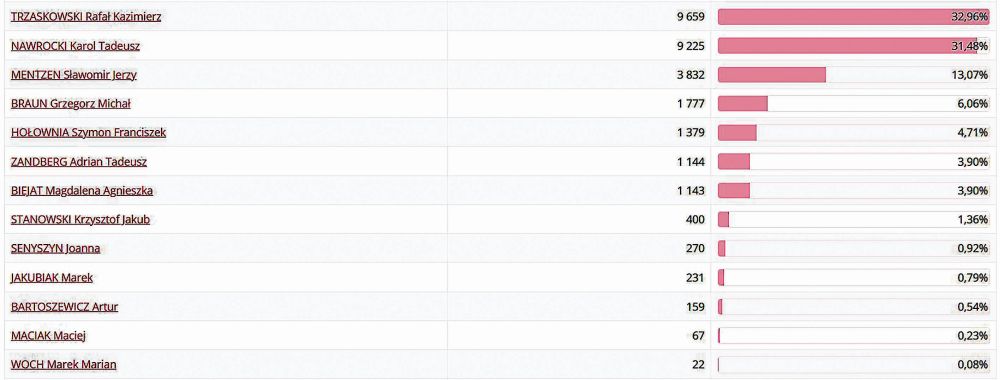Click MENTZEN Sławomir Jerzy link
Screen dimensions: 1000x380
74,75
